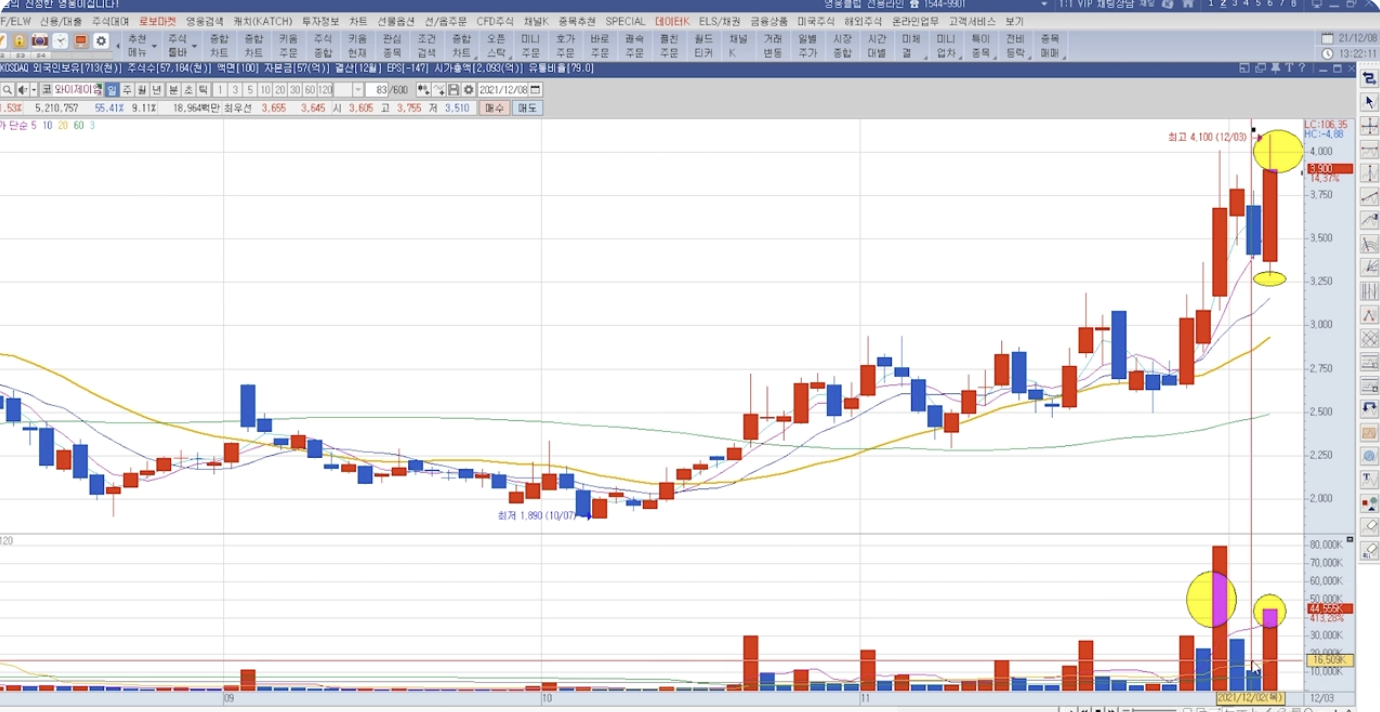Click the magnifier stock search icon

point(7,90)
